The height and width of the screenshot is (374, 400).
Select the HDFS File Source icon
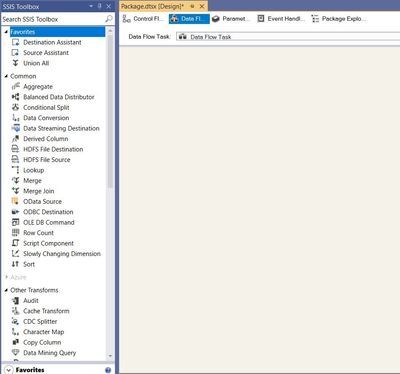[15, 160]
